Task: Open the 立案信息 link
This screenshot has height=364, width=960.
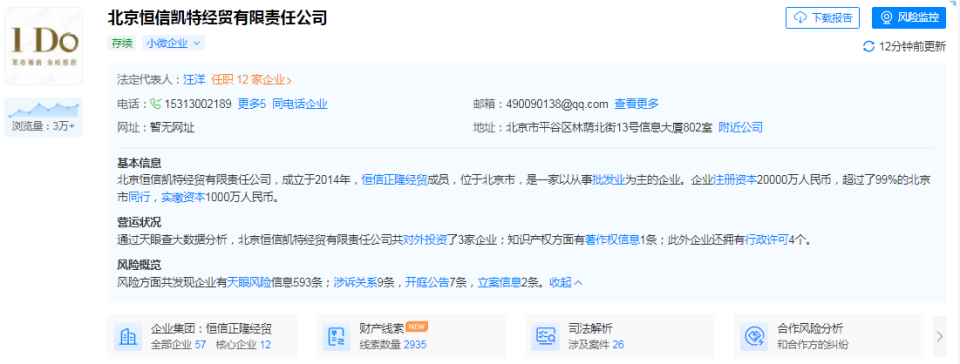Action: [500, 283]
